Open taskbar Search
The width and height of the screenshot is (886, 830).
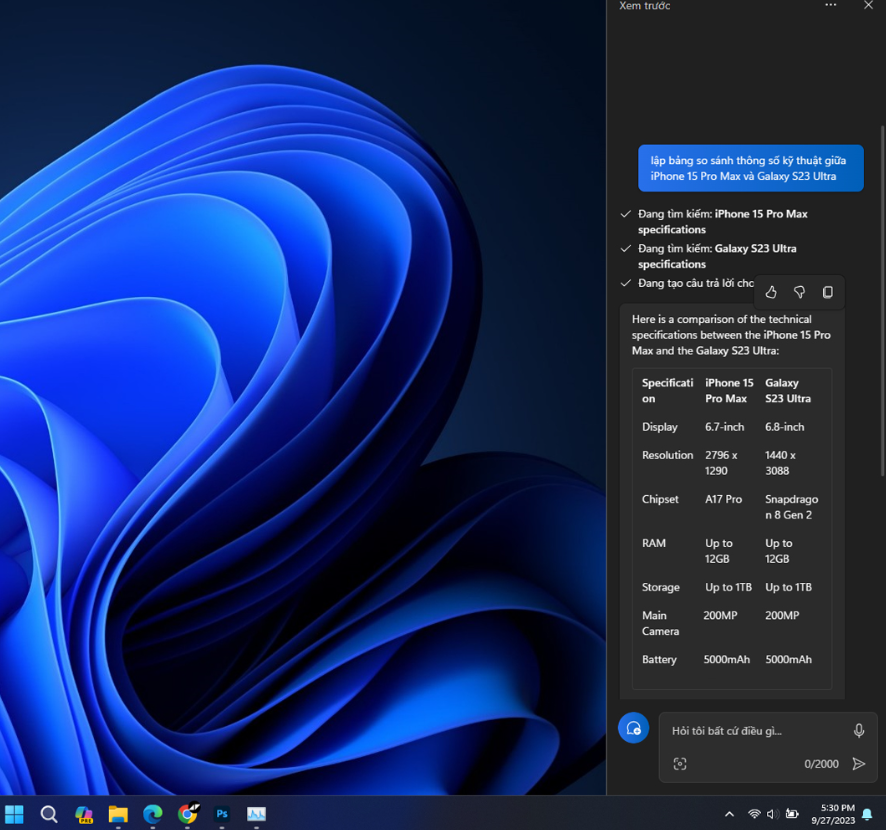[x=49, y=814]
